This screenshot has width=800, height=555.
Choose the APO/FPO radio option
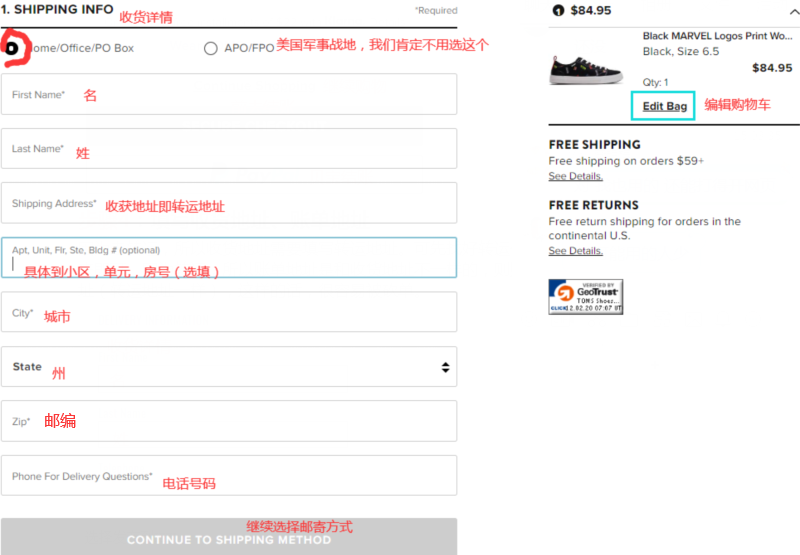[211, 48]
